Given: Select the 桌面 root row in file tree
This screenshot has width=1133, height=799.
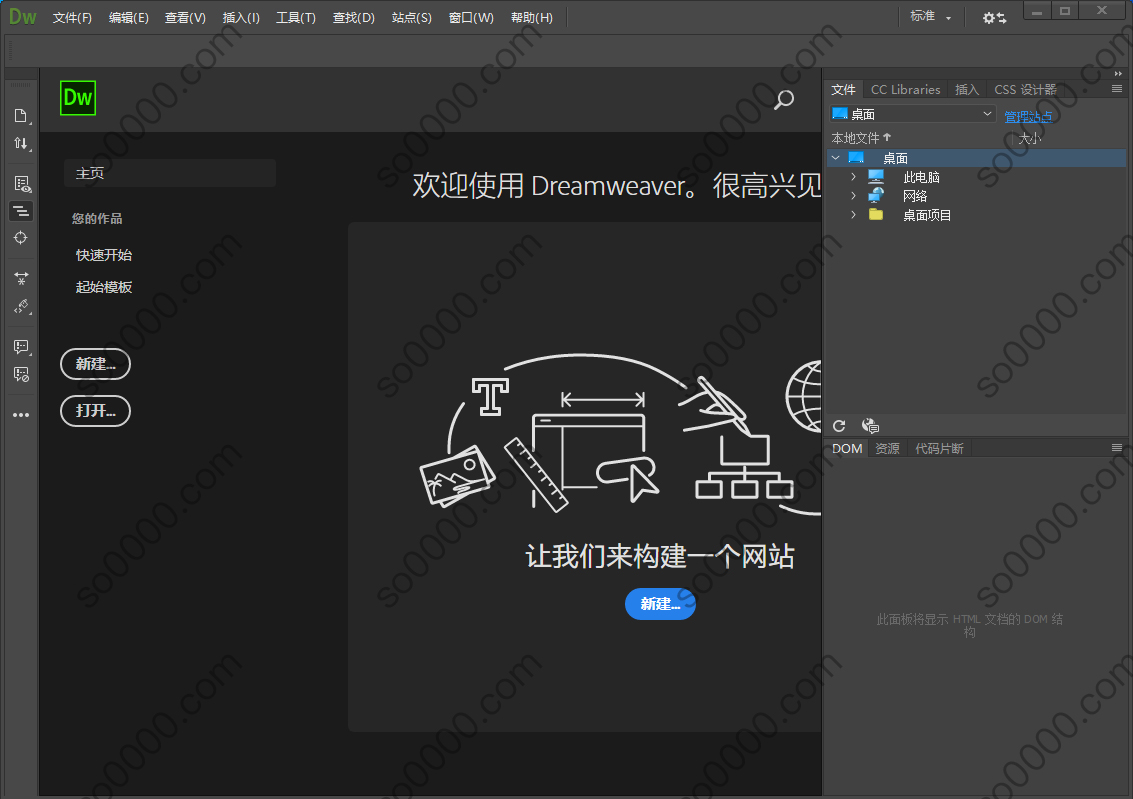Looking at the screenshot, I should pos(977,157).
